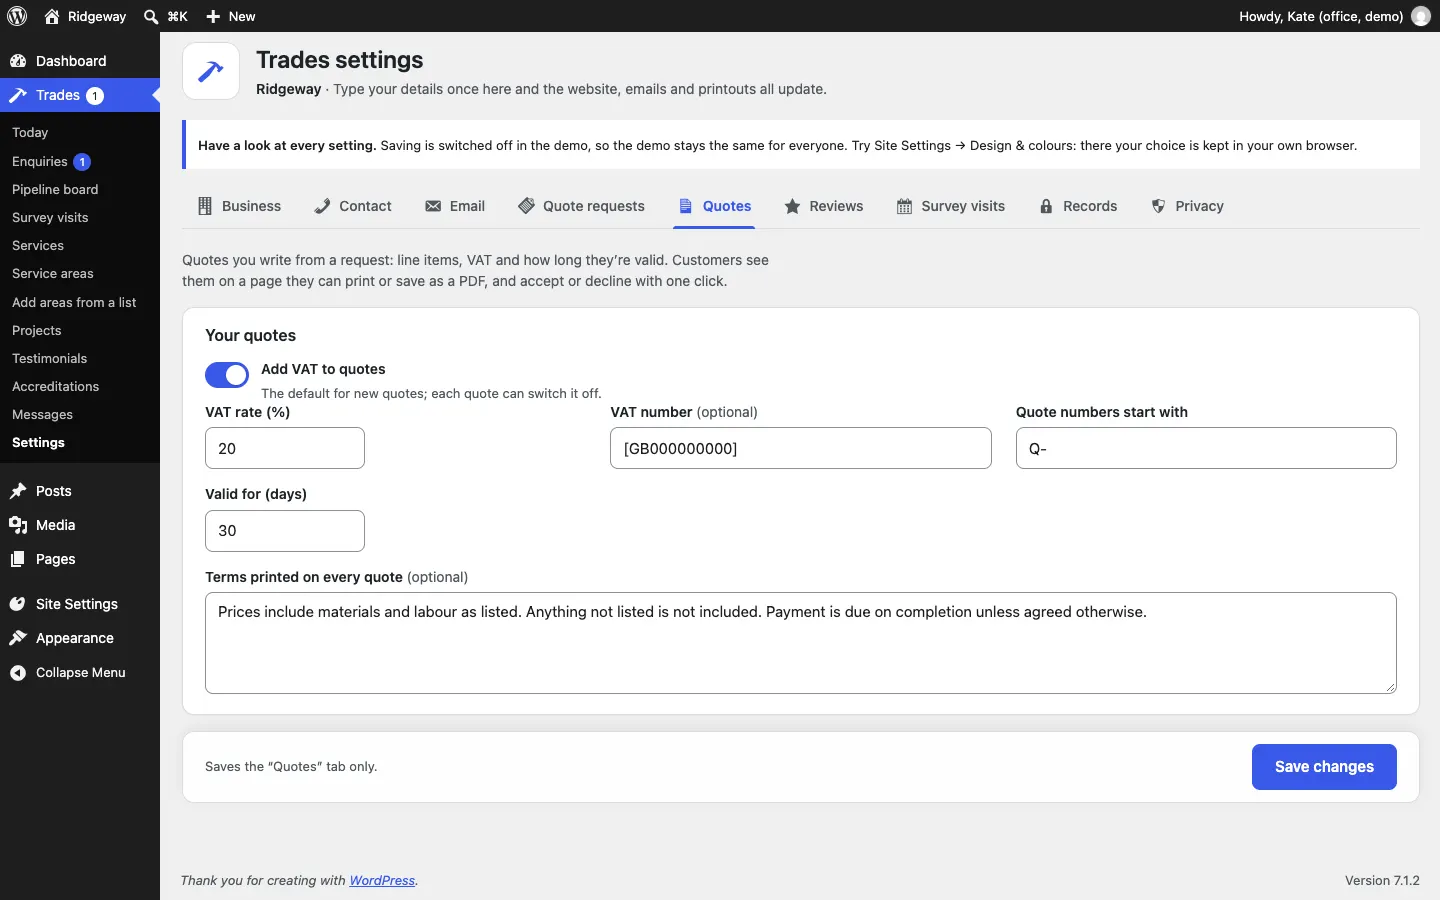Screen dimensions: 1440x900
Task: Click the Terms printed on every quote textarea
Action: (801, 643)
